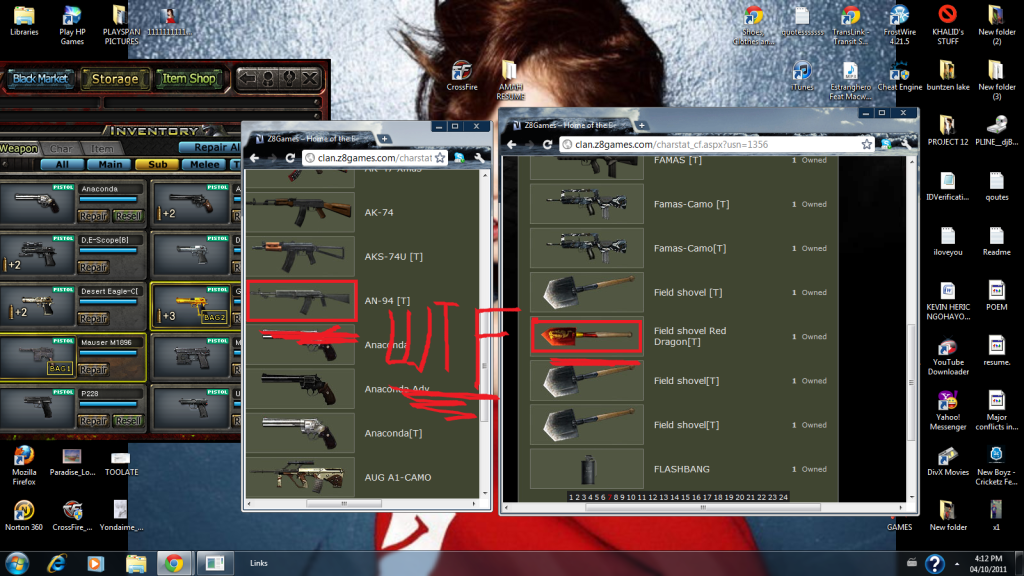
Task: Switch to the Char inventory tab
Action: point(61,148)
